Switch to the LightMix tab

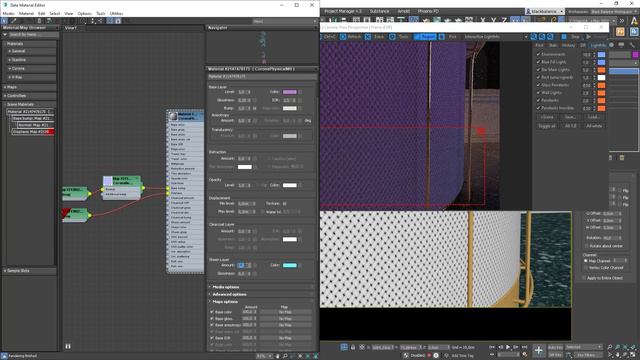click(x=598, y=45)
